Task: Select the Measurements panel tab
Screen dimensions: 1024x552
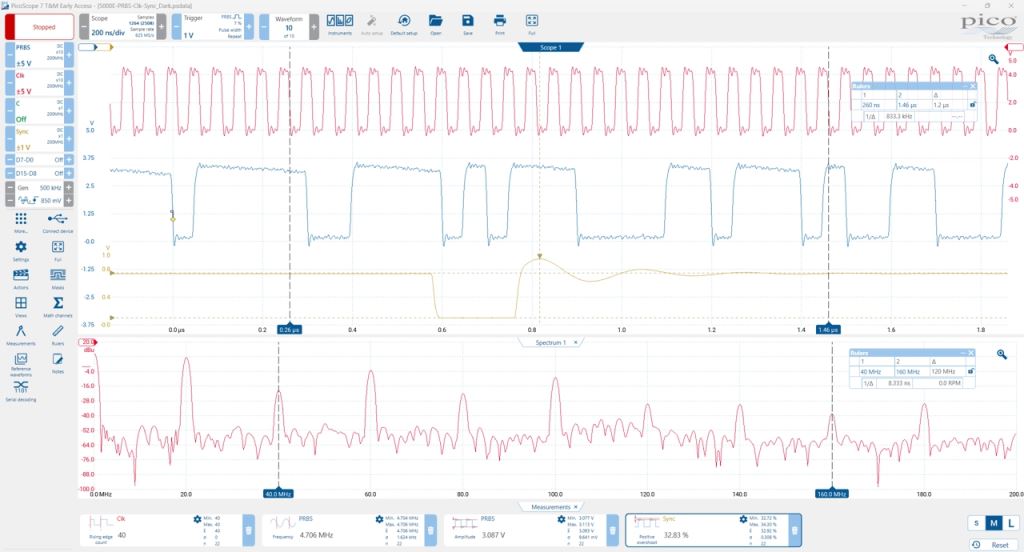Action: tap(551, 507)
